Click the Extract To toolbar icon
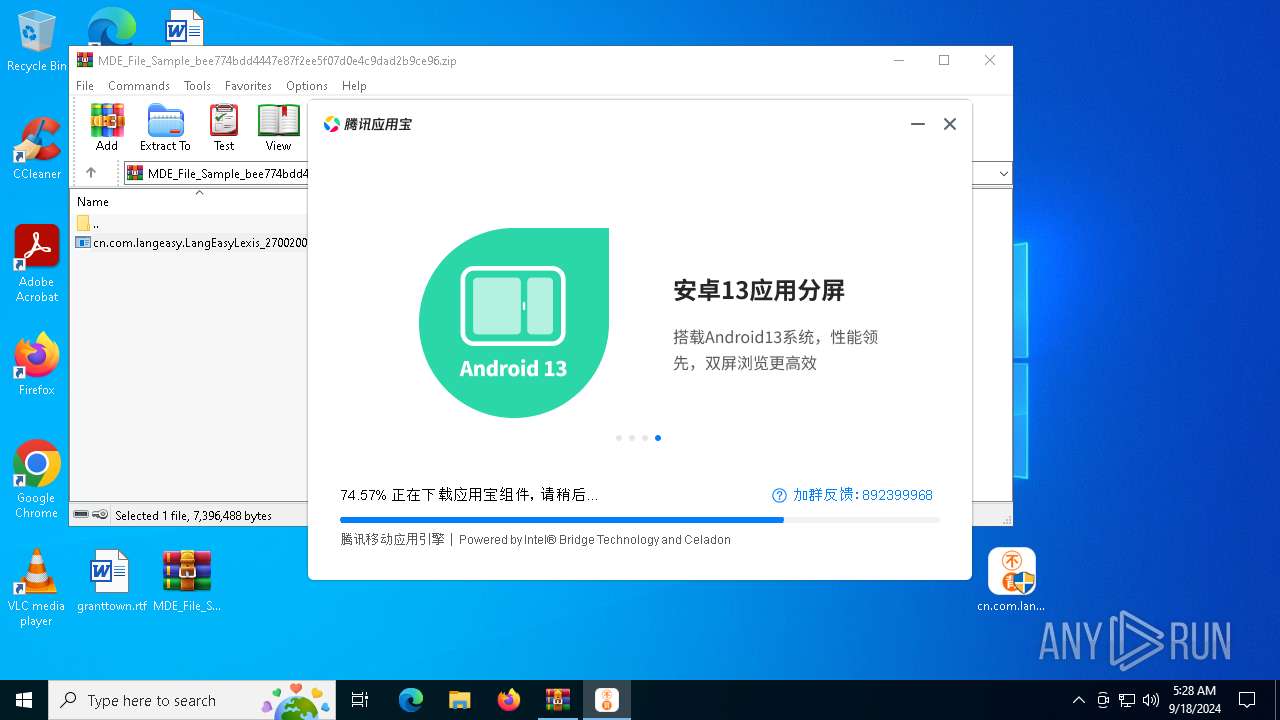1280x720 pixels. tap(165, 127)
